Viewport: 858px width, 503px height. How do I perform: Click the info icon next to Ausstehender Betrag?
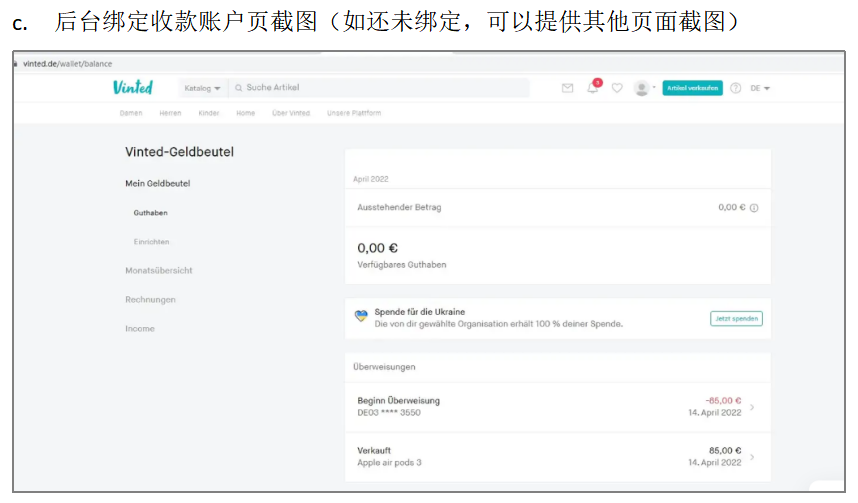tap(754, 208)
